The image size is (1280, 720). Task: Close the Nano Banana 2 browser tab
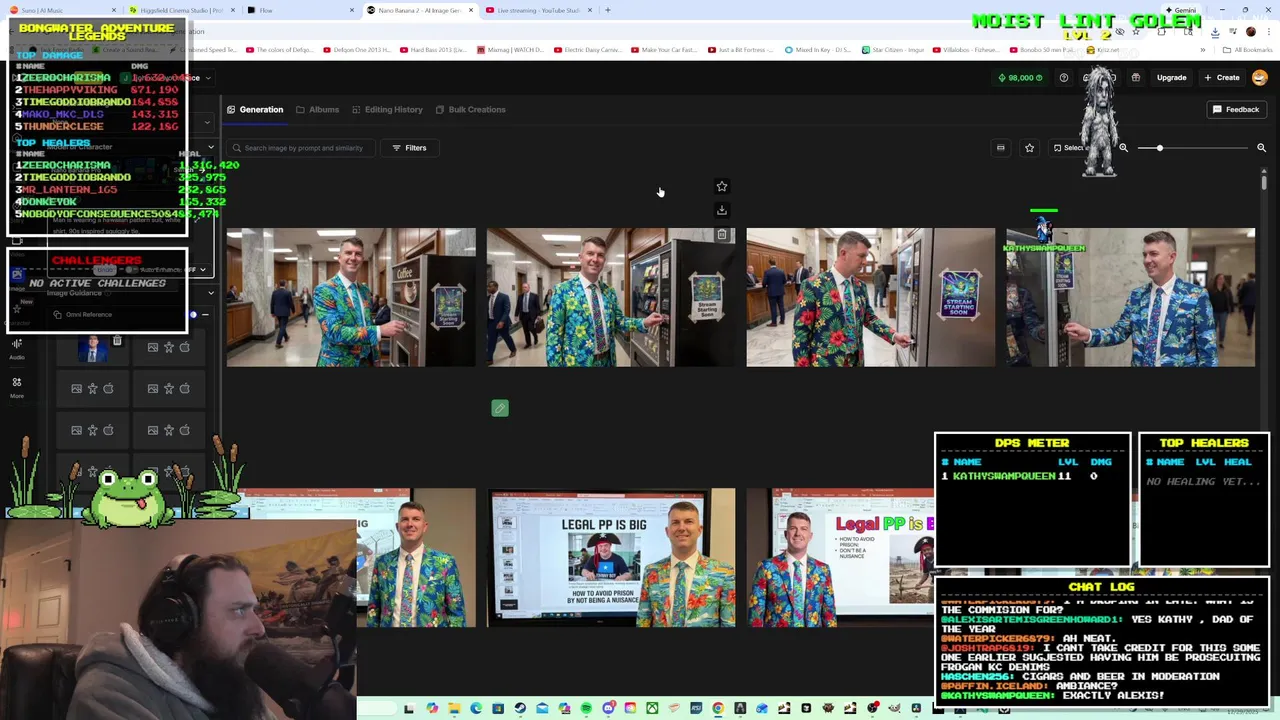coord(471,10)
